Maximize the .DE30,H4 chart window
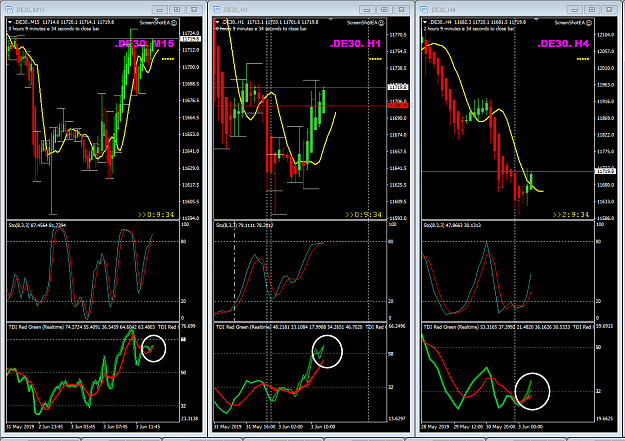The image size is (625, 441). (x=592, y=10)
